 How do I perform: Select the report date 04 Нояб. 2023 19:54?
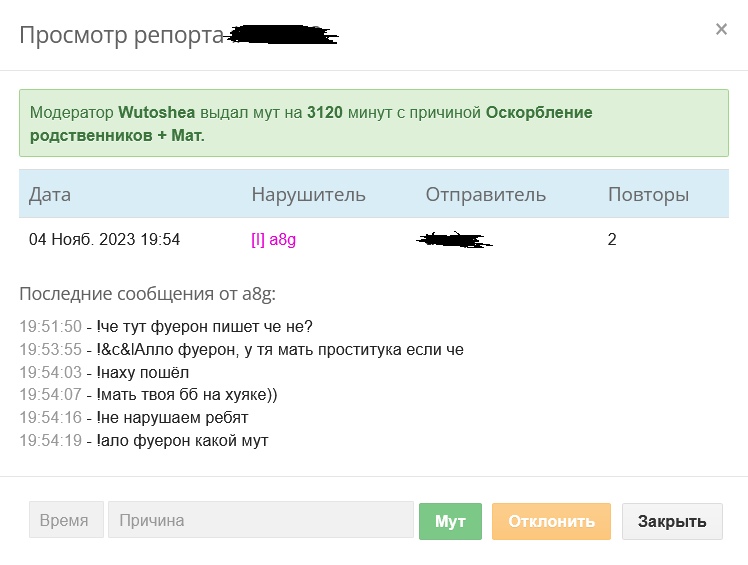(104, 240)
